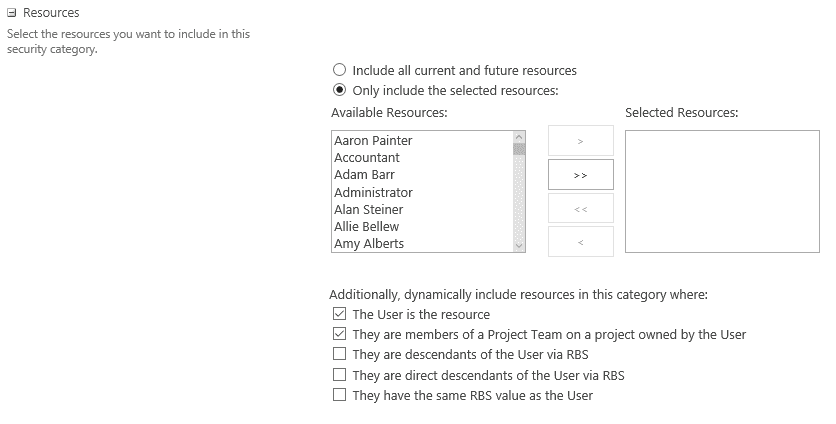This screenshot has width=836, height=424.
Task: Enable They have the same RBS value
Action: click(339, 395)
